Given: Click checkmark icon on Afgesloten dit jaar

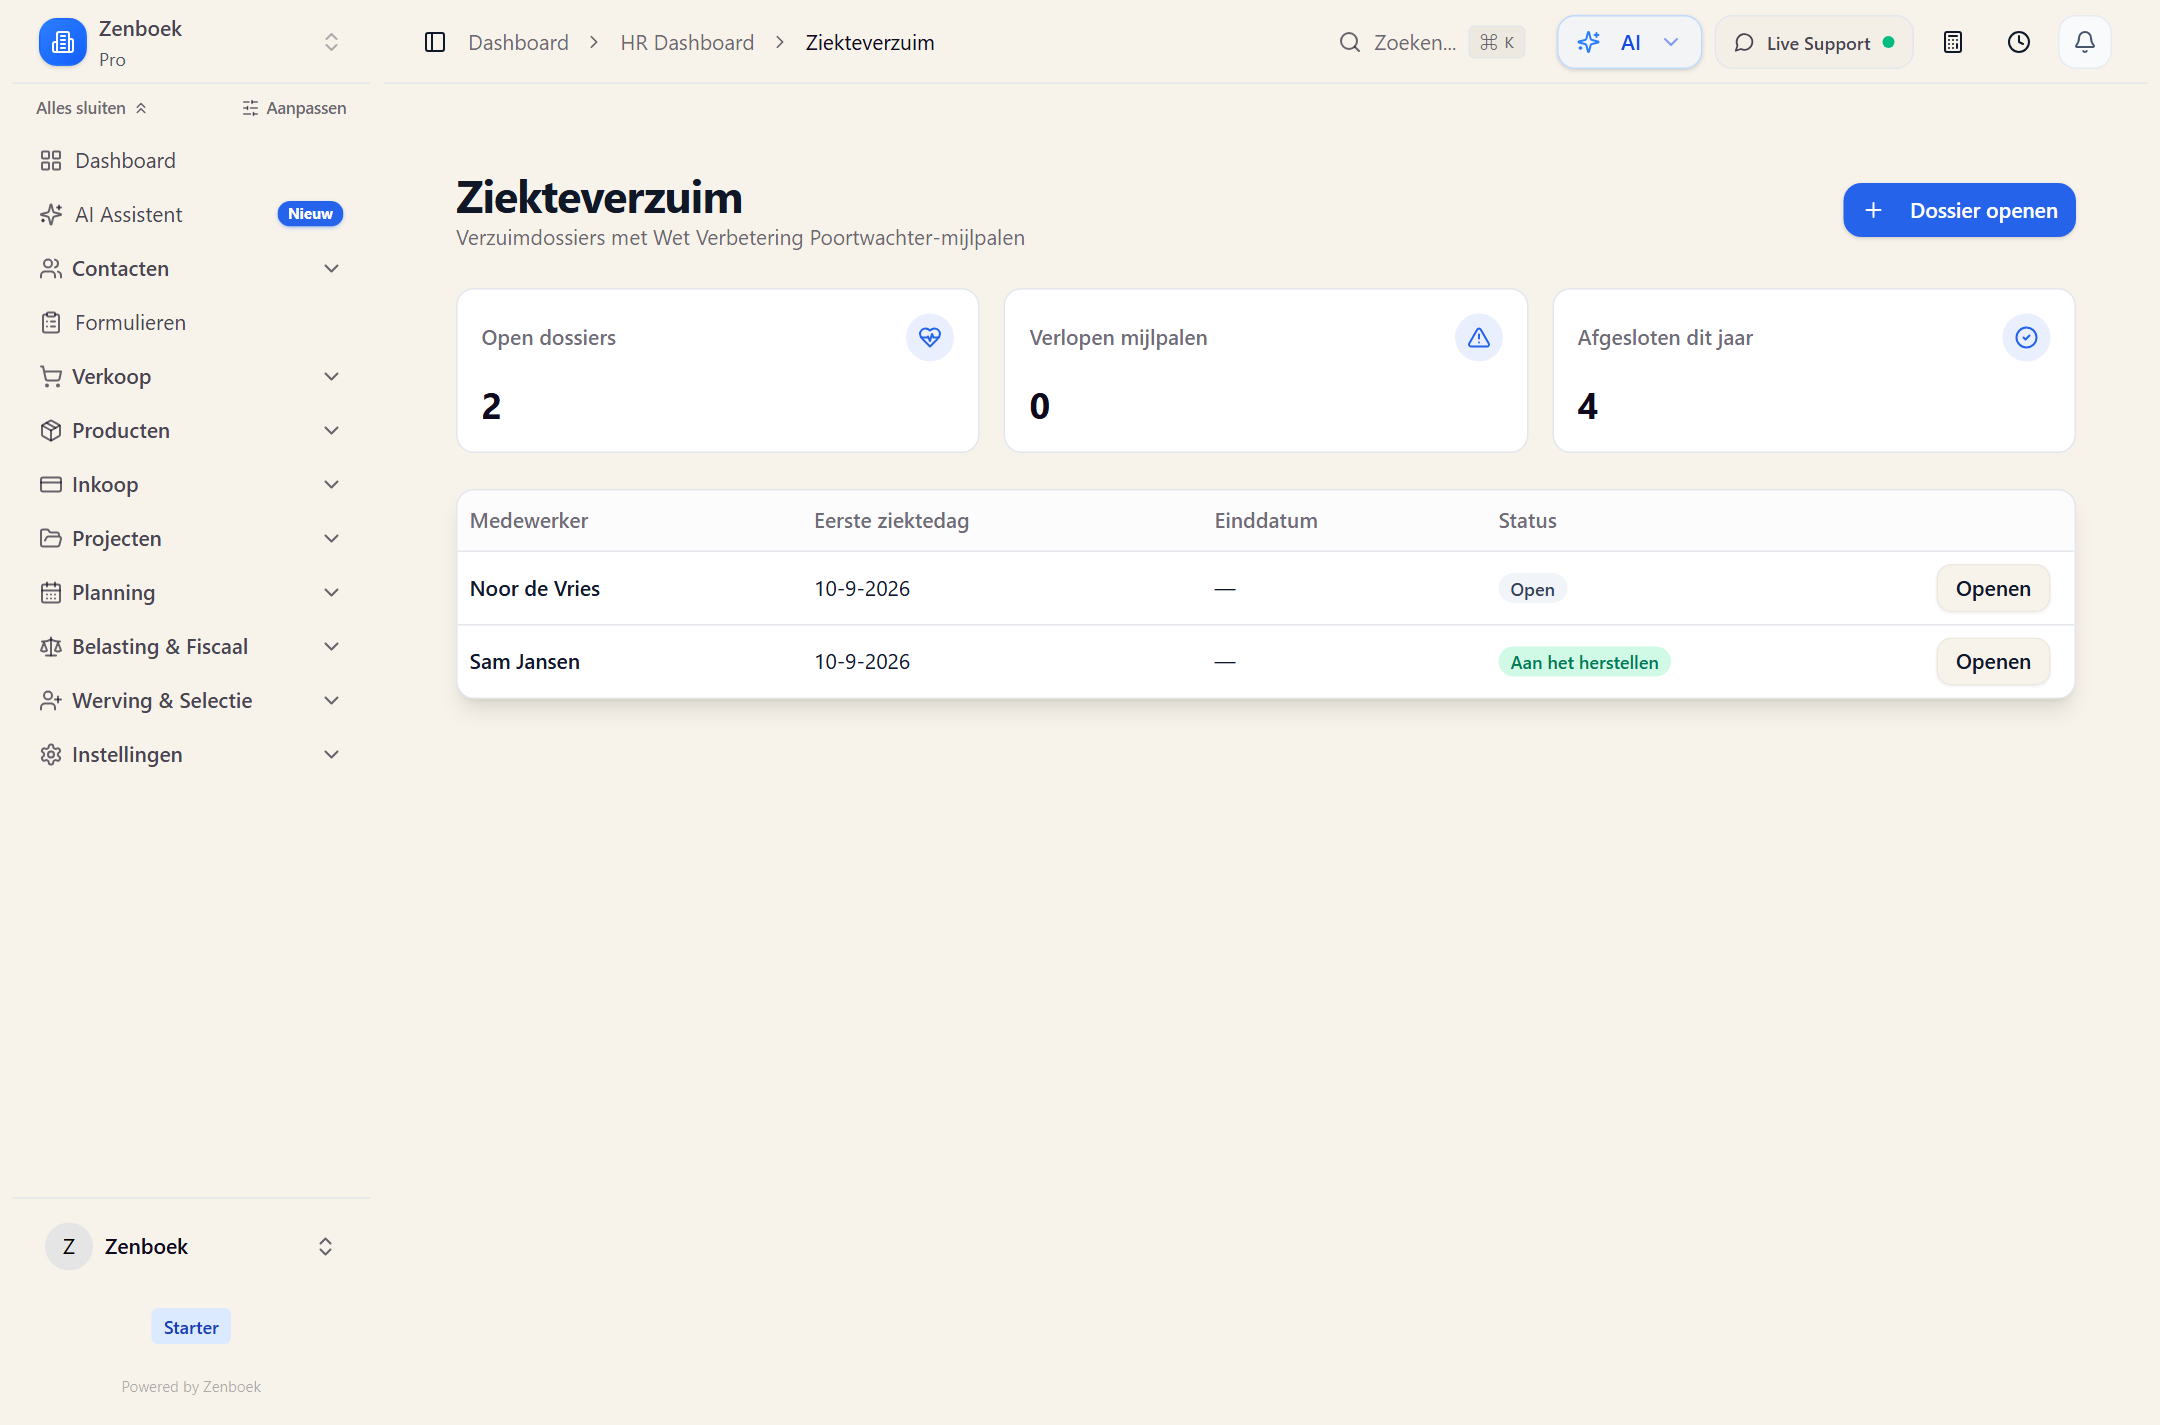Looking at the screenshot, I should tap(2027, 338).
